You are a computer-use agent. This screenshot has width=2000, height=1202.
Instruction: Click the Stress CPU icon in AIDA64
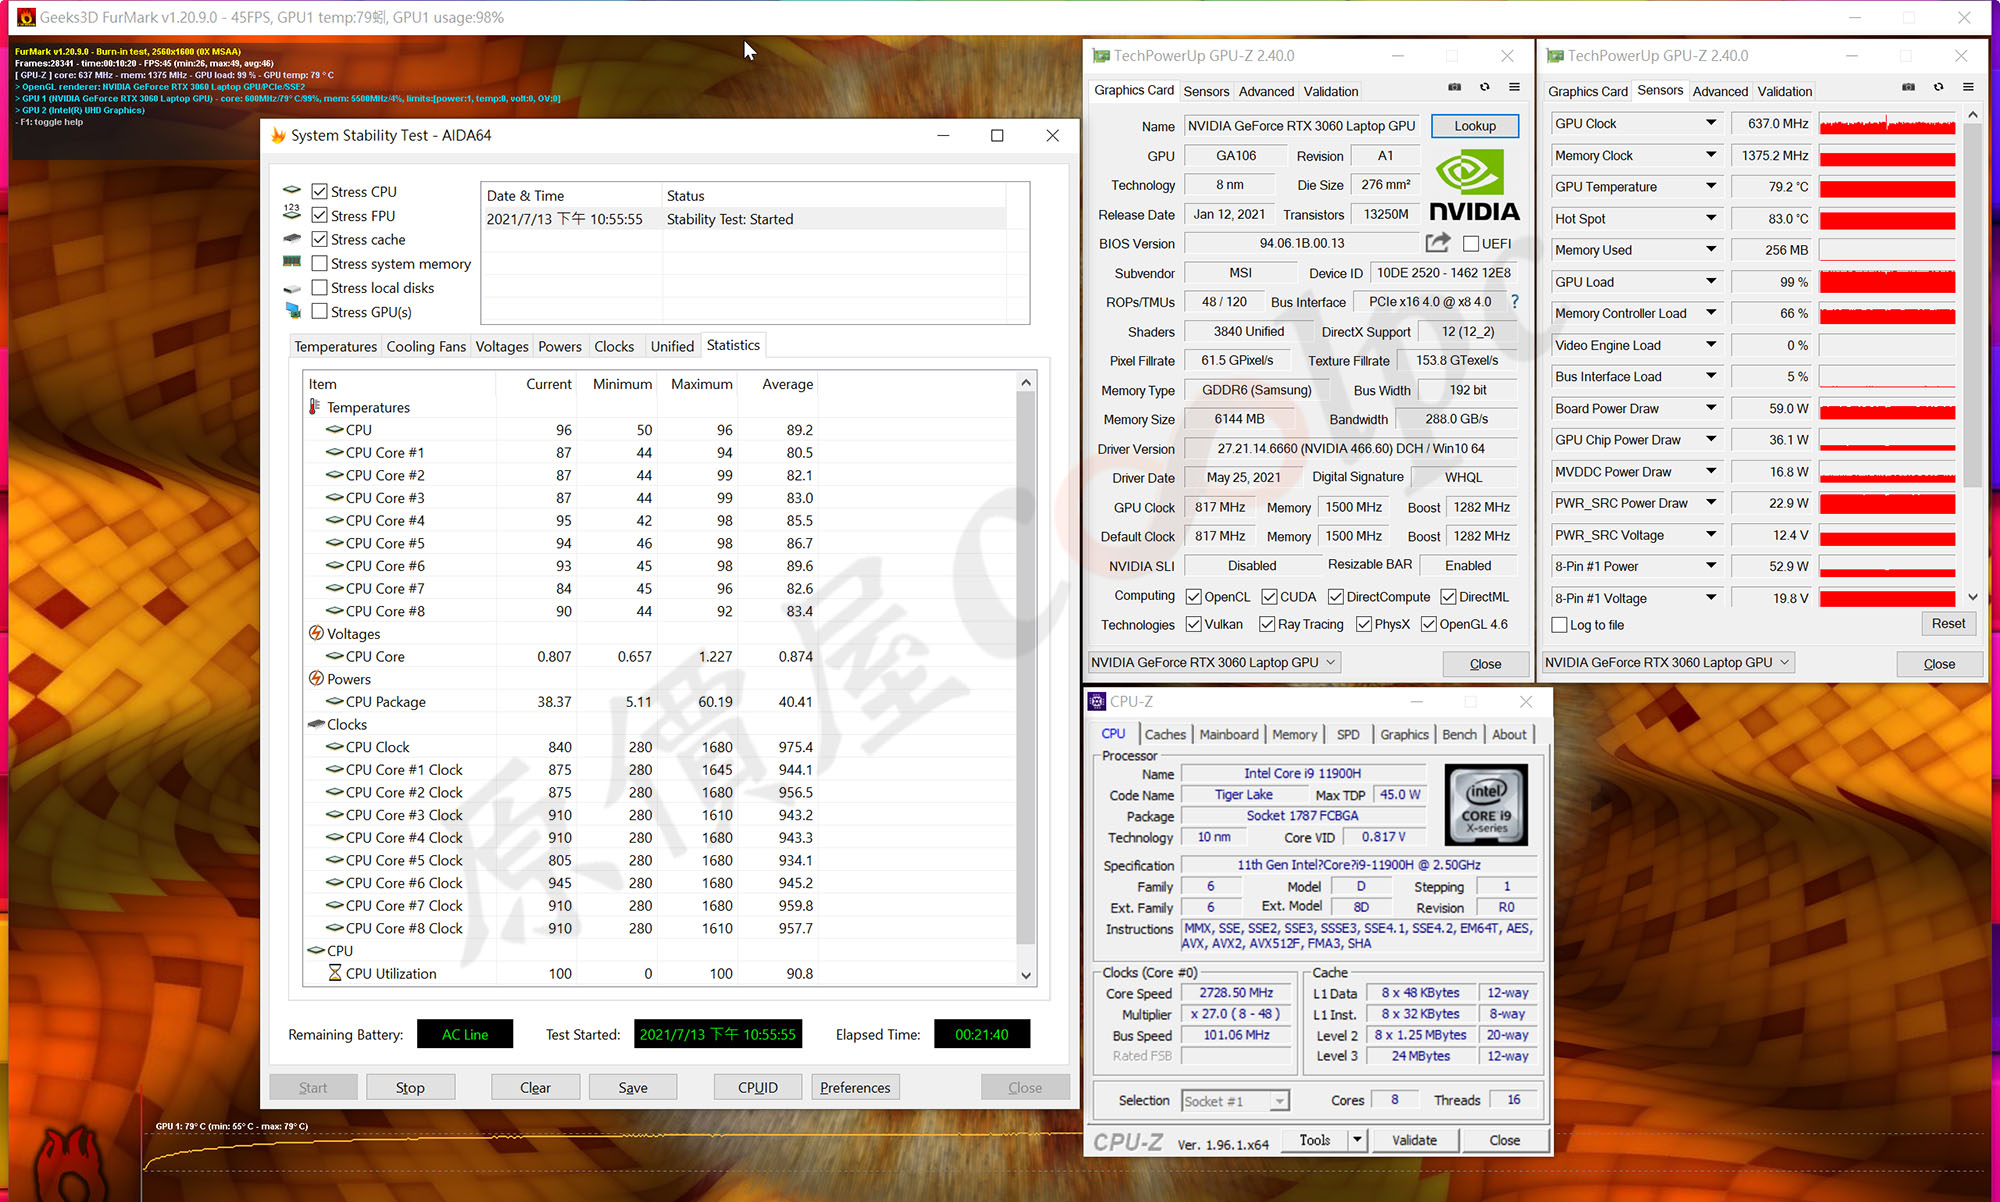[292, 190]
